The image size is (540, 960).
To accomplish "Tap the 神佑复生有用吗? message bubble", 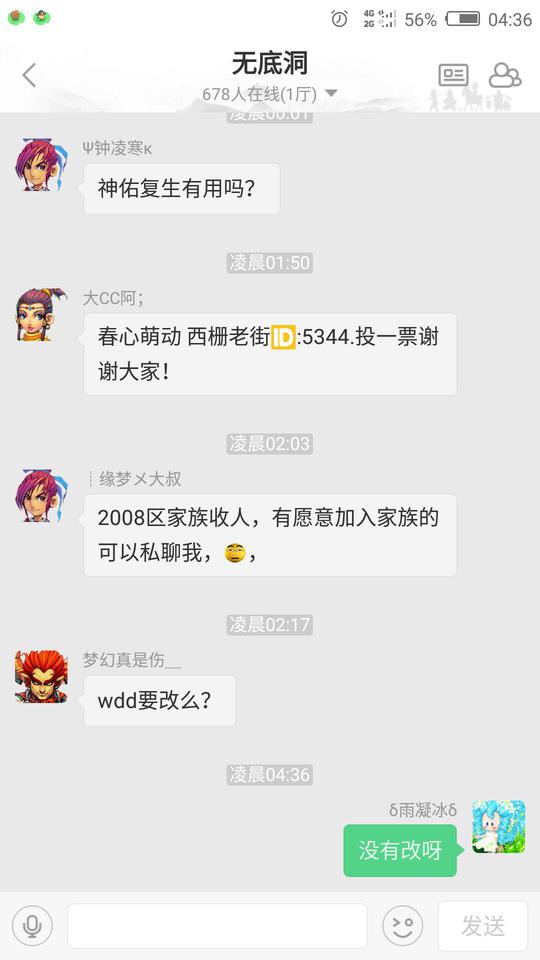I will point(182,189).
